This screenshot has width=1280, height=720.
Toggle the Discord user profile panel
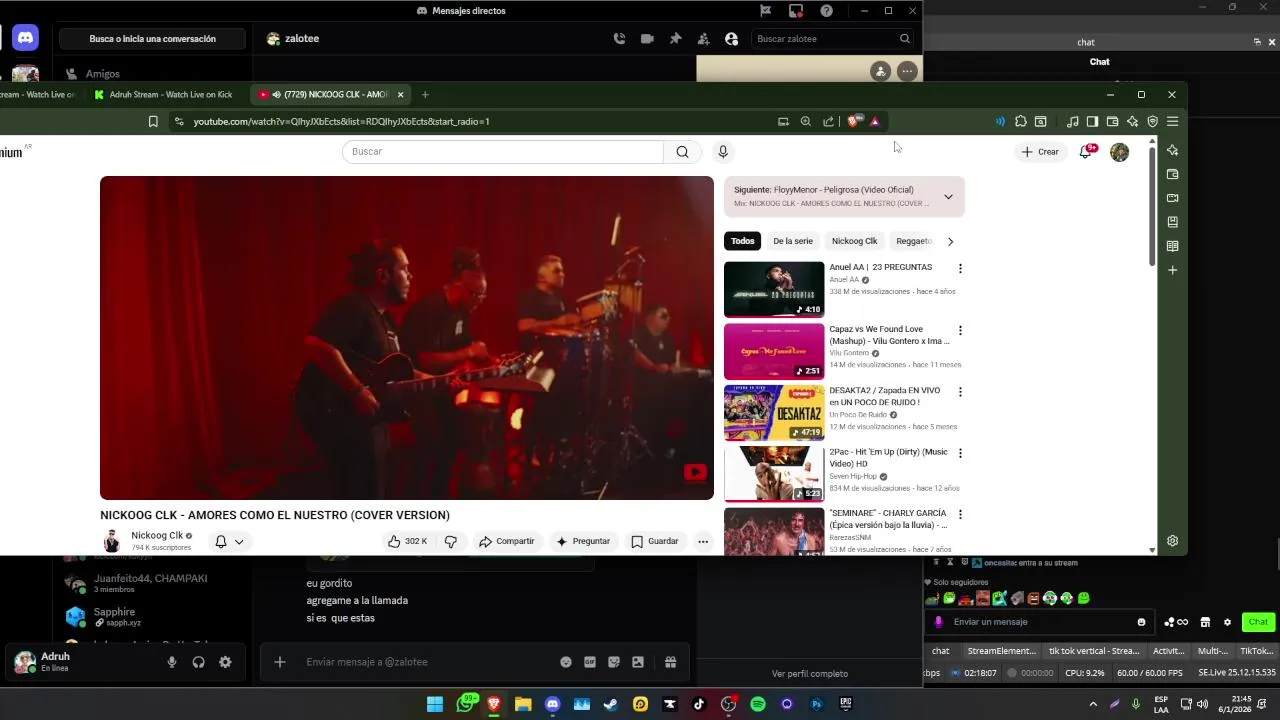tap(731, 39)
